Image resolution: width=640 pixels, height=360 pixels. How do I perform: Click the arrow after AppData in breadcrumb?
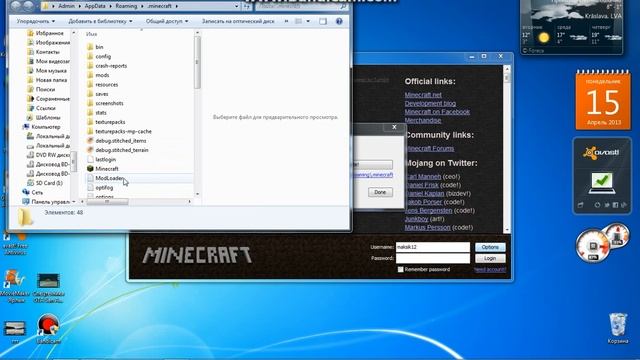point(110,6)
